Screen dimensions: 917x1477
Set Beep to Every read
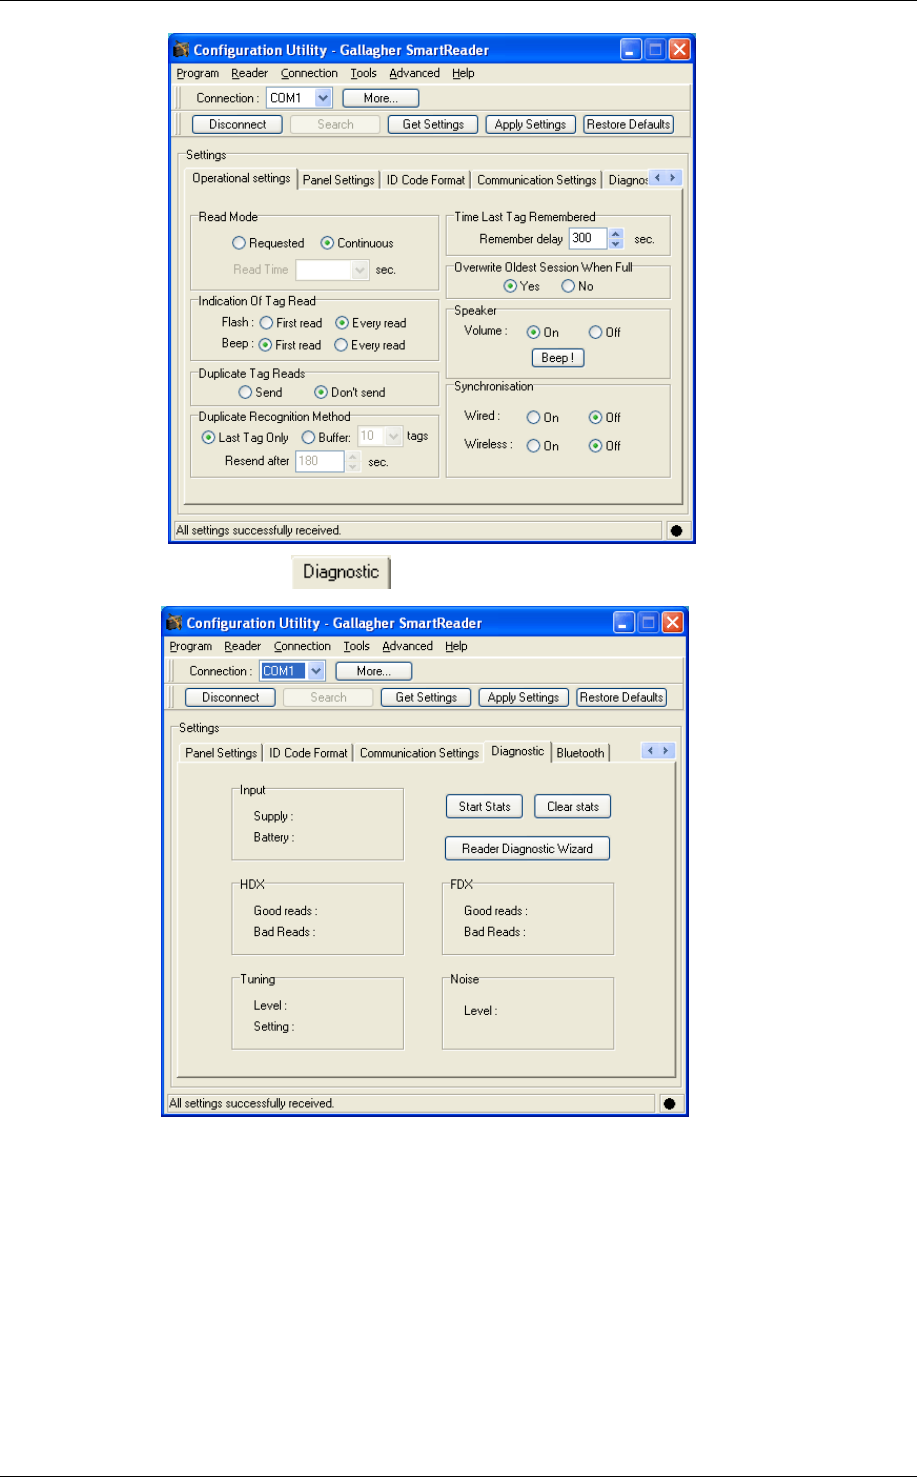click(341, 345)
